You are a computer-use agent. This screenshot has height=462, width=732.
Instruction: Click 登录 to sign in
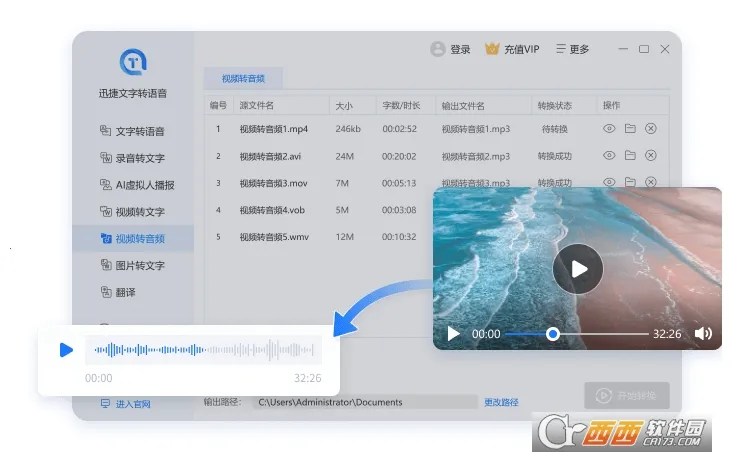click(x=450, y=49)
